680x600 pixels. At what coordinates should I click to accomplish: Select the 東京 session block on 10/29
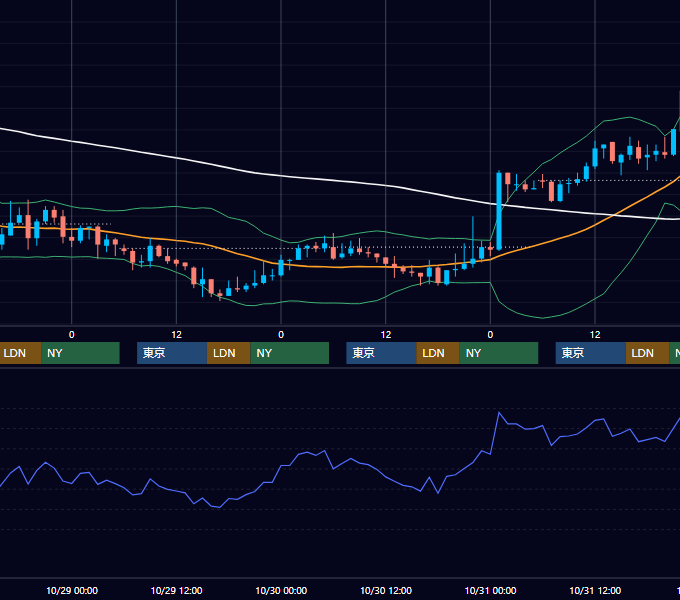(x=172, y=353)
